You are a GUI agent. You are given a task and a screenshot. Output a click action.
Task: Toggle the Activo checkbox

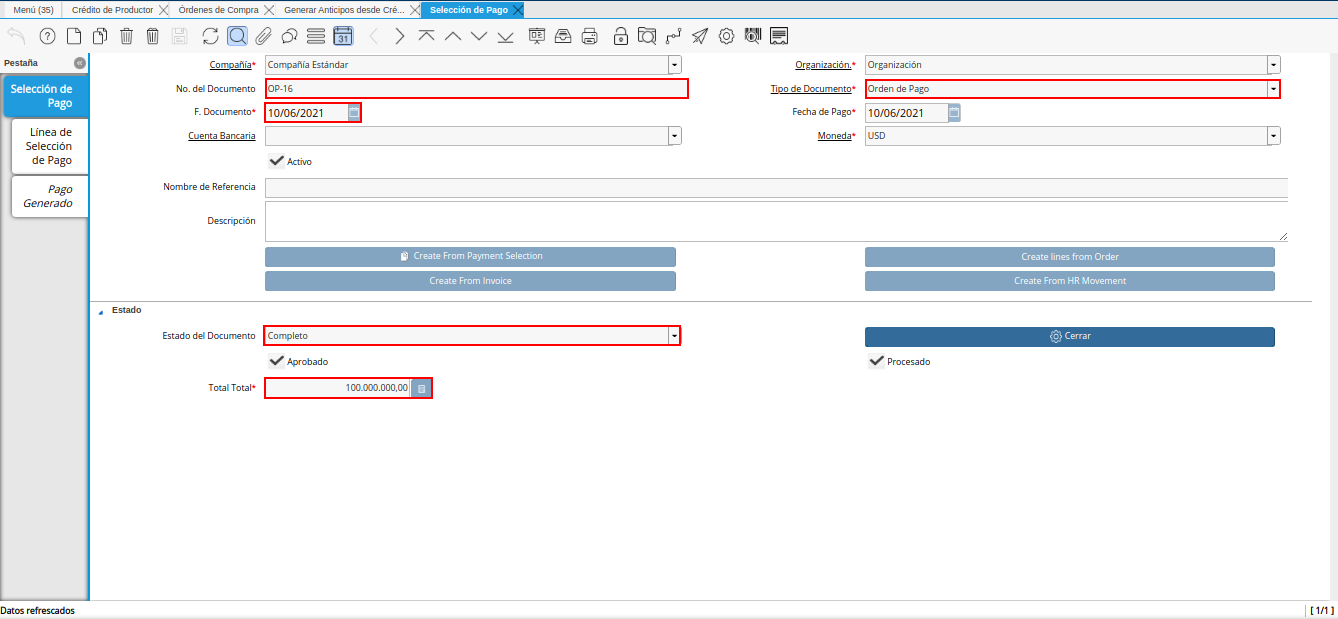tap(277, 160)
